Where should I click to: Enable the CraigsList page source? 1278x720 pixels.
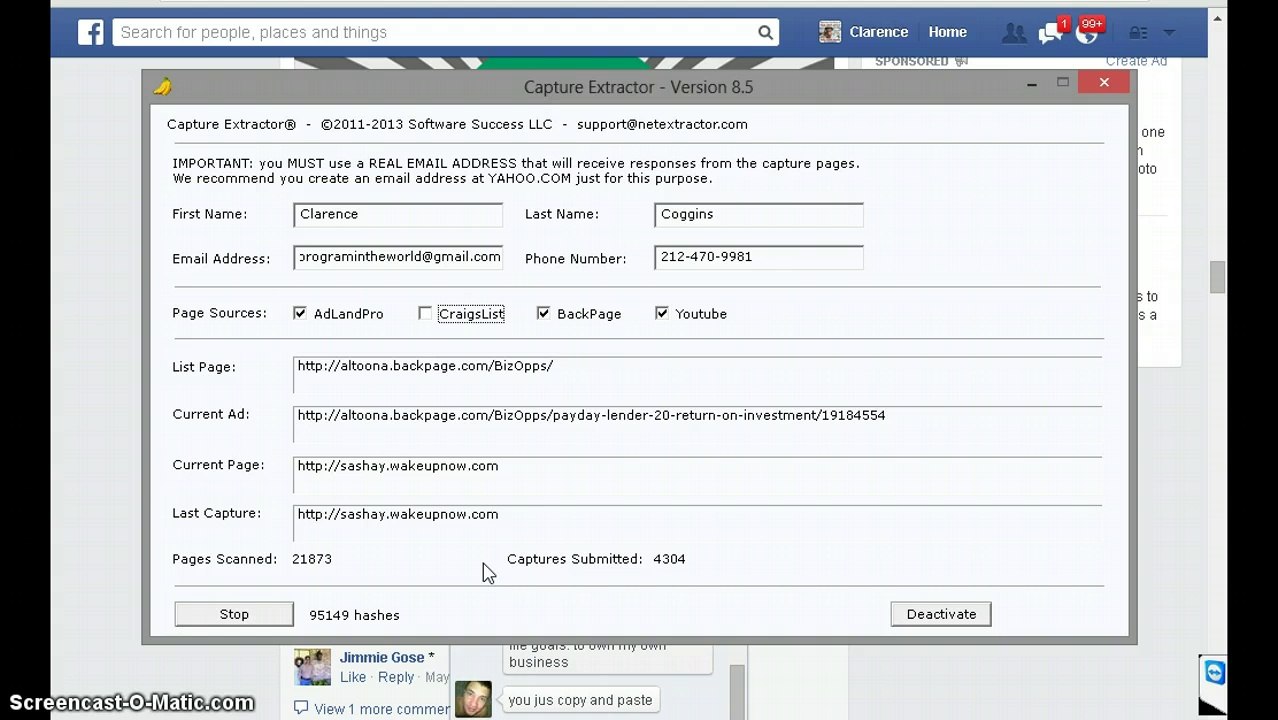(425, 313)
